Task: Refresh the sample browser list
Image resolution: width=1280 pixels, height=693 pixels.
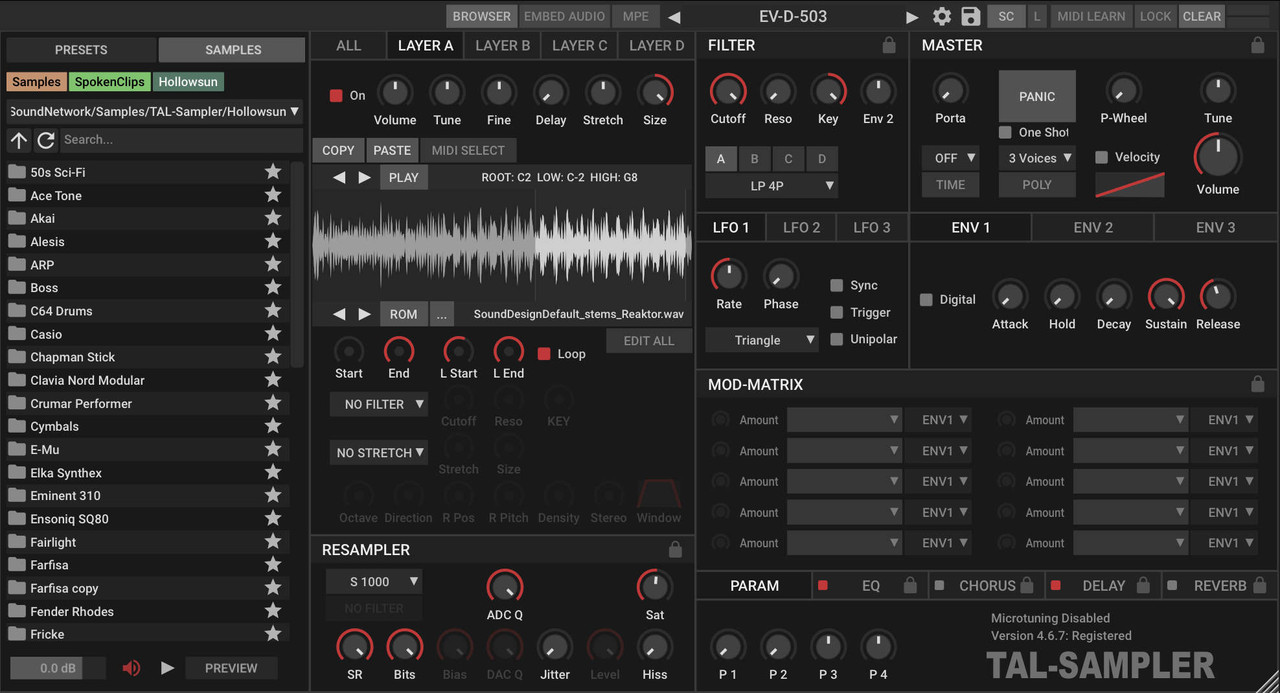Action: click(x=46, y=140)
